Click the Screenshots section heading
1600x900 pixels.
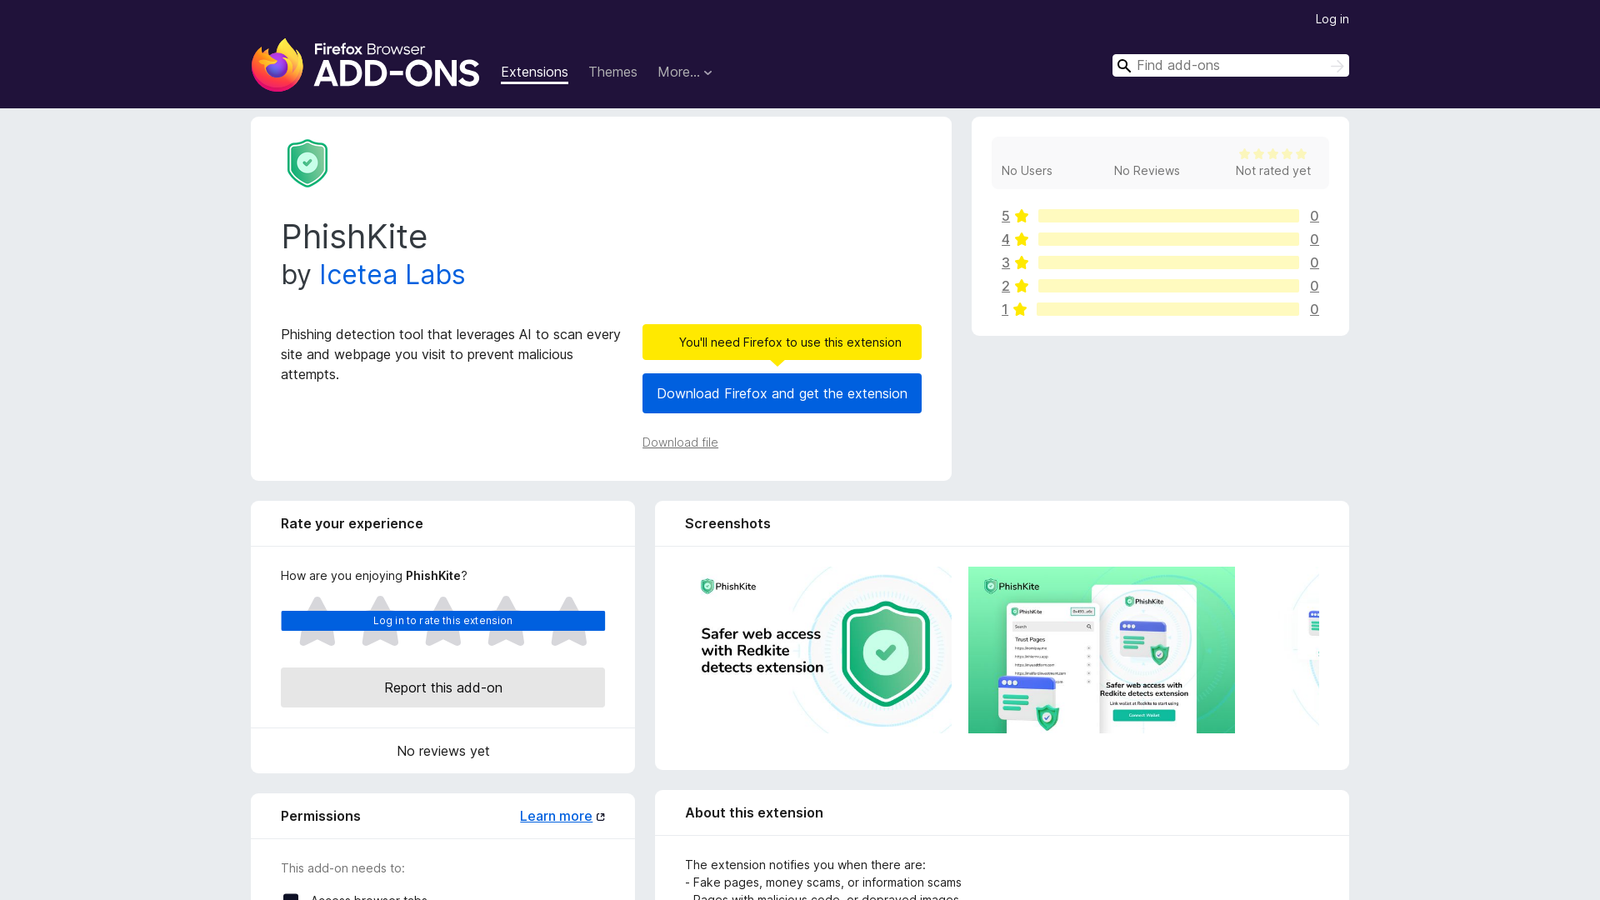728,524
